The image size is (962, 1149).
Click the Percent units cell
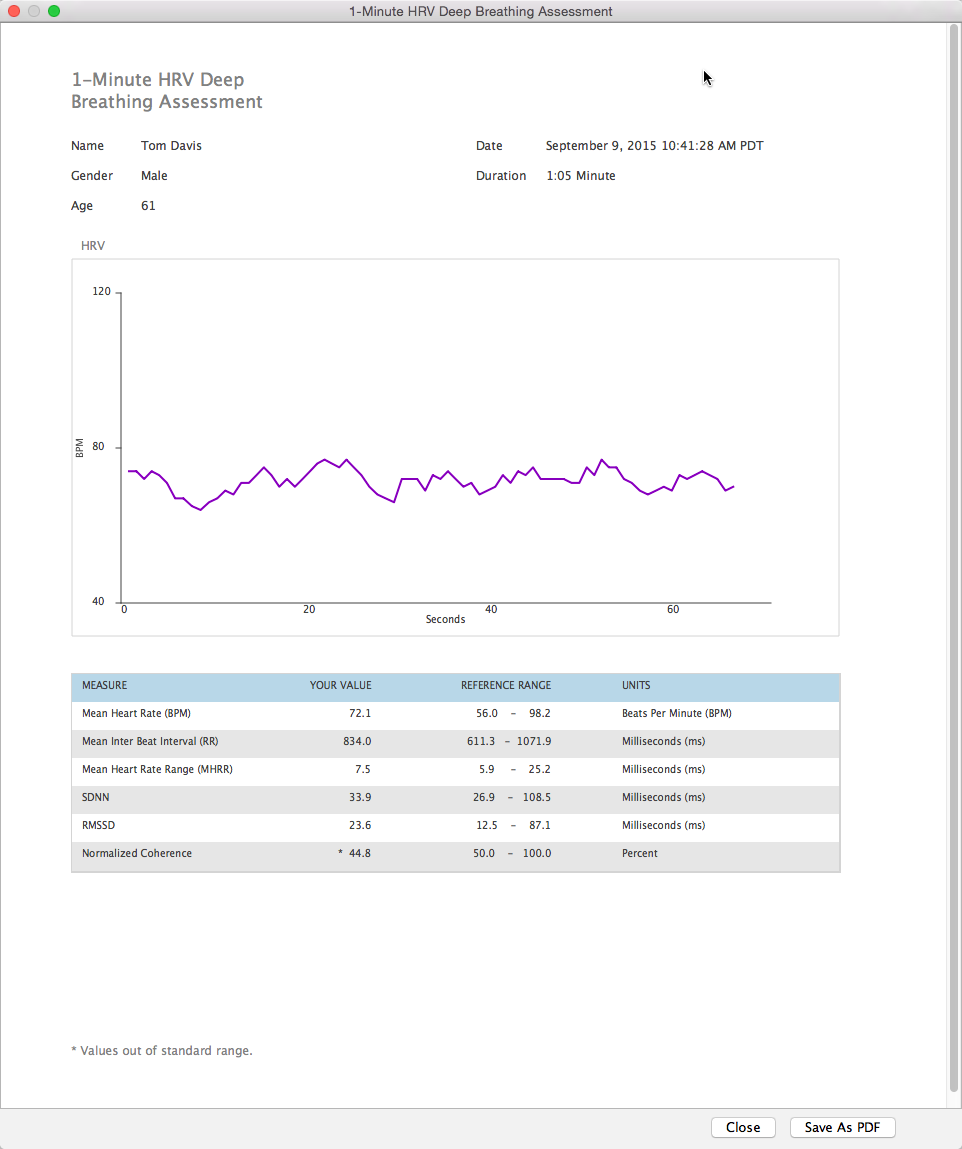click(640, 853)
